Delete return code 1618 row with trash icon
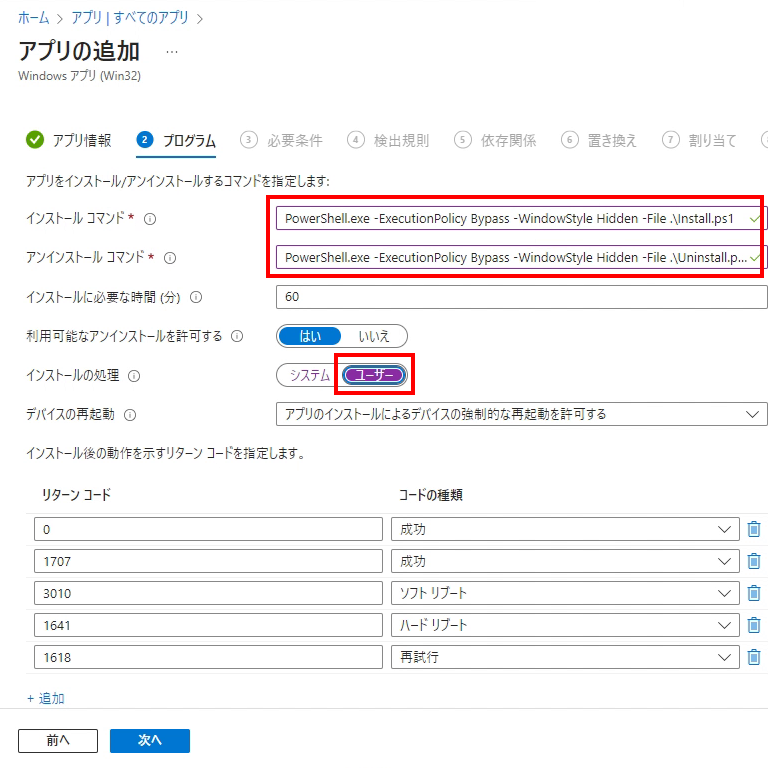 (x=754, y=657)
